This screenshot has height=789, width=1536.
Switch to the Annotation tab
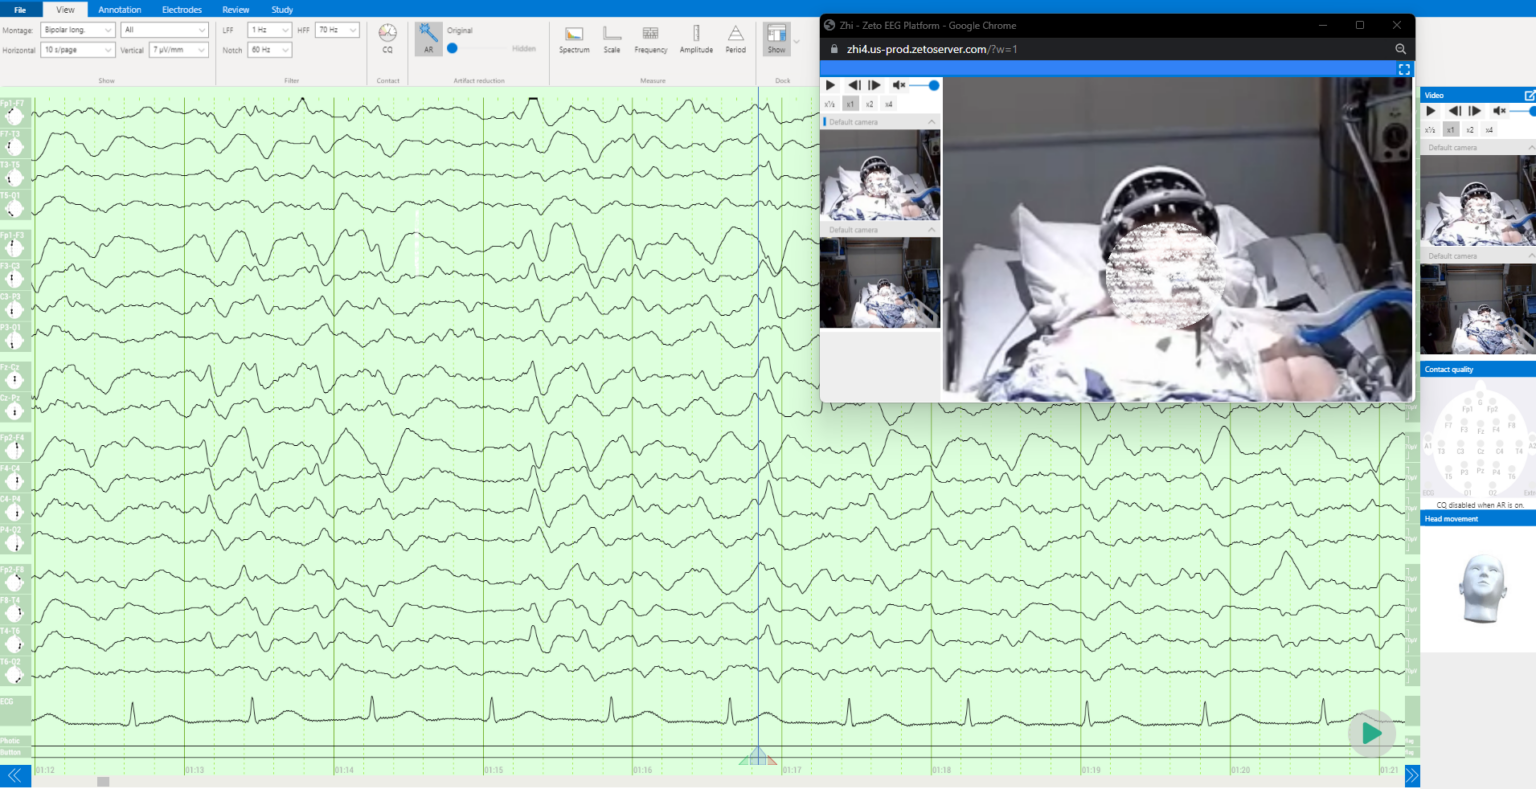pyautogui.click(x=119, y=9)
